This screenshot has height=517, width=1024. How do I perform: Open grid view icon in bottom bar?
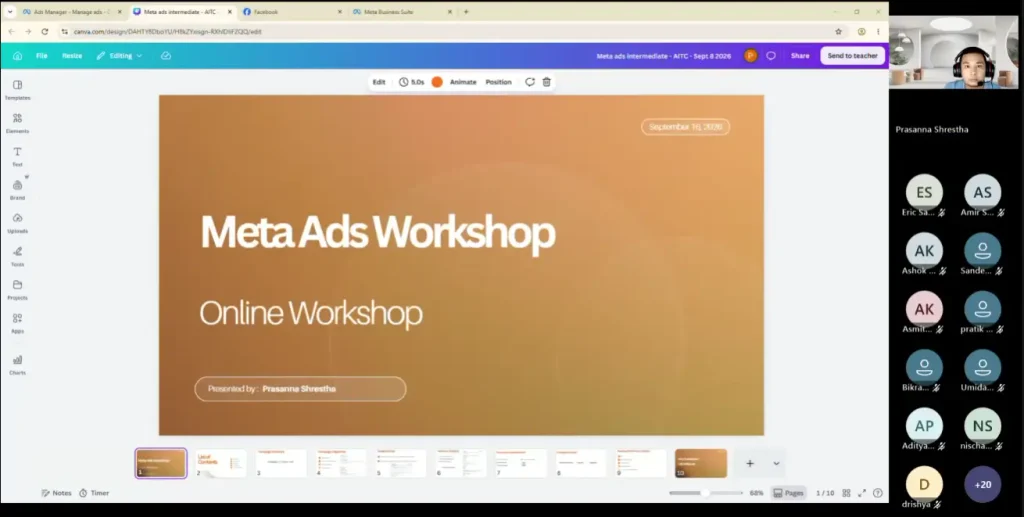pyautogui.click(x=846, y=493)
